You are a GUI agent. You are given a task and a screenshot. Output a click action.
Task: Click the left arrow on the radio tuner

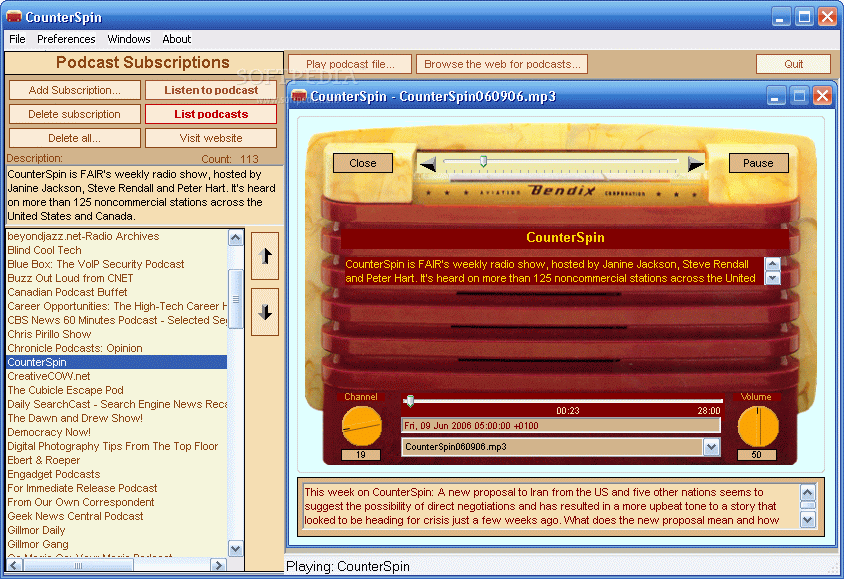pos(428,164)
